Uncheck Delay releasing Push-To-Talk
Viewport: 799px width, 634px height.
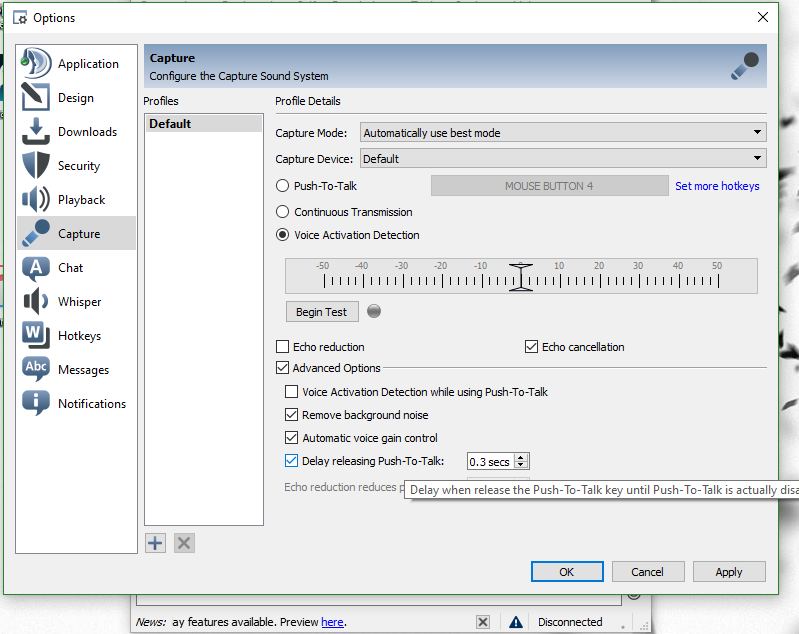[x=291, y=460]
